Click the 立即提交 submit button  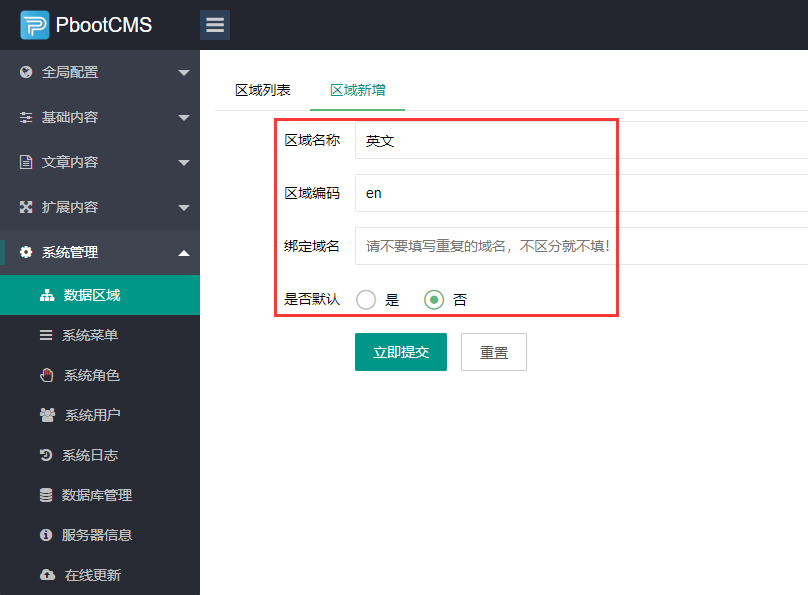[x=400, y=351]
